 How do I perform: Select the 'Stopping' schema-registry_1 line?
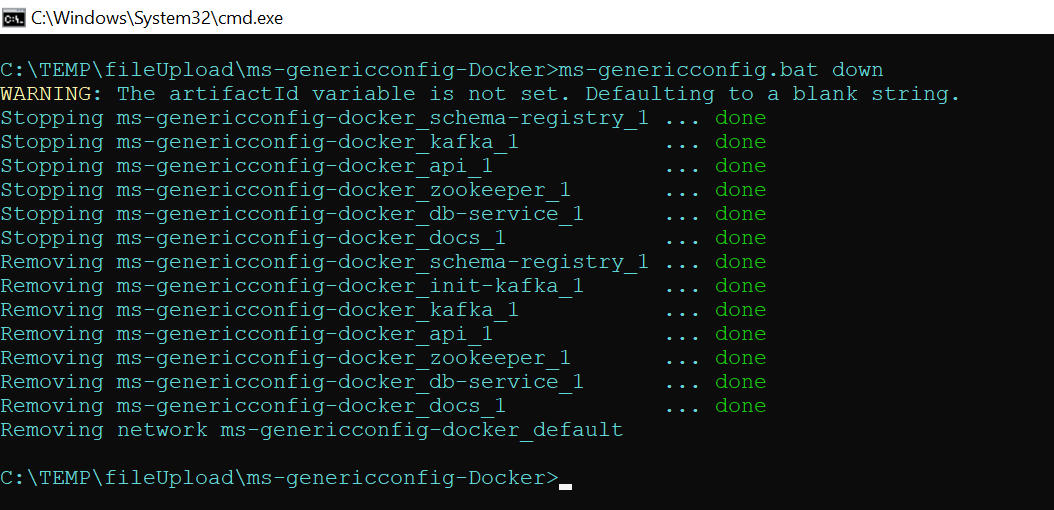pos(324,118)
